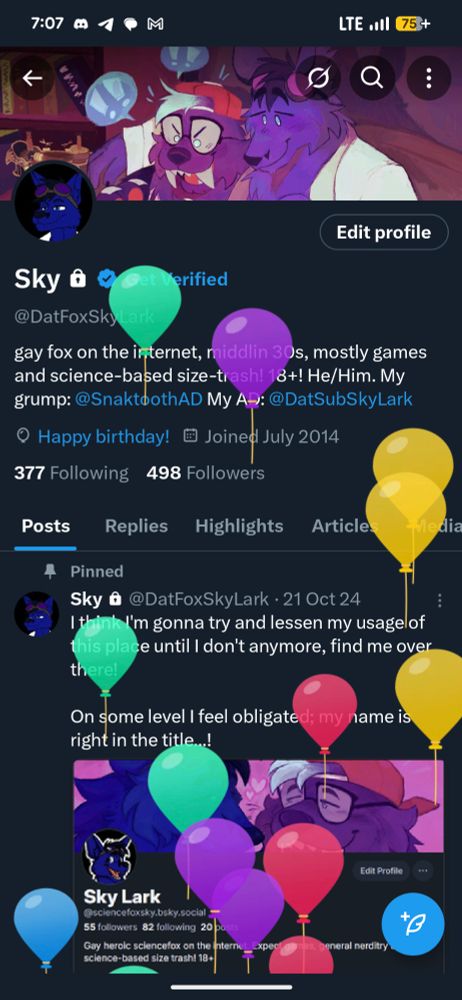Open the three-dot overflow menu in header
This screenshot has width=462, height=1000.
[x=428, y=78]
